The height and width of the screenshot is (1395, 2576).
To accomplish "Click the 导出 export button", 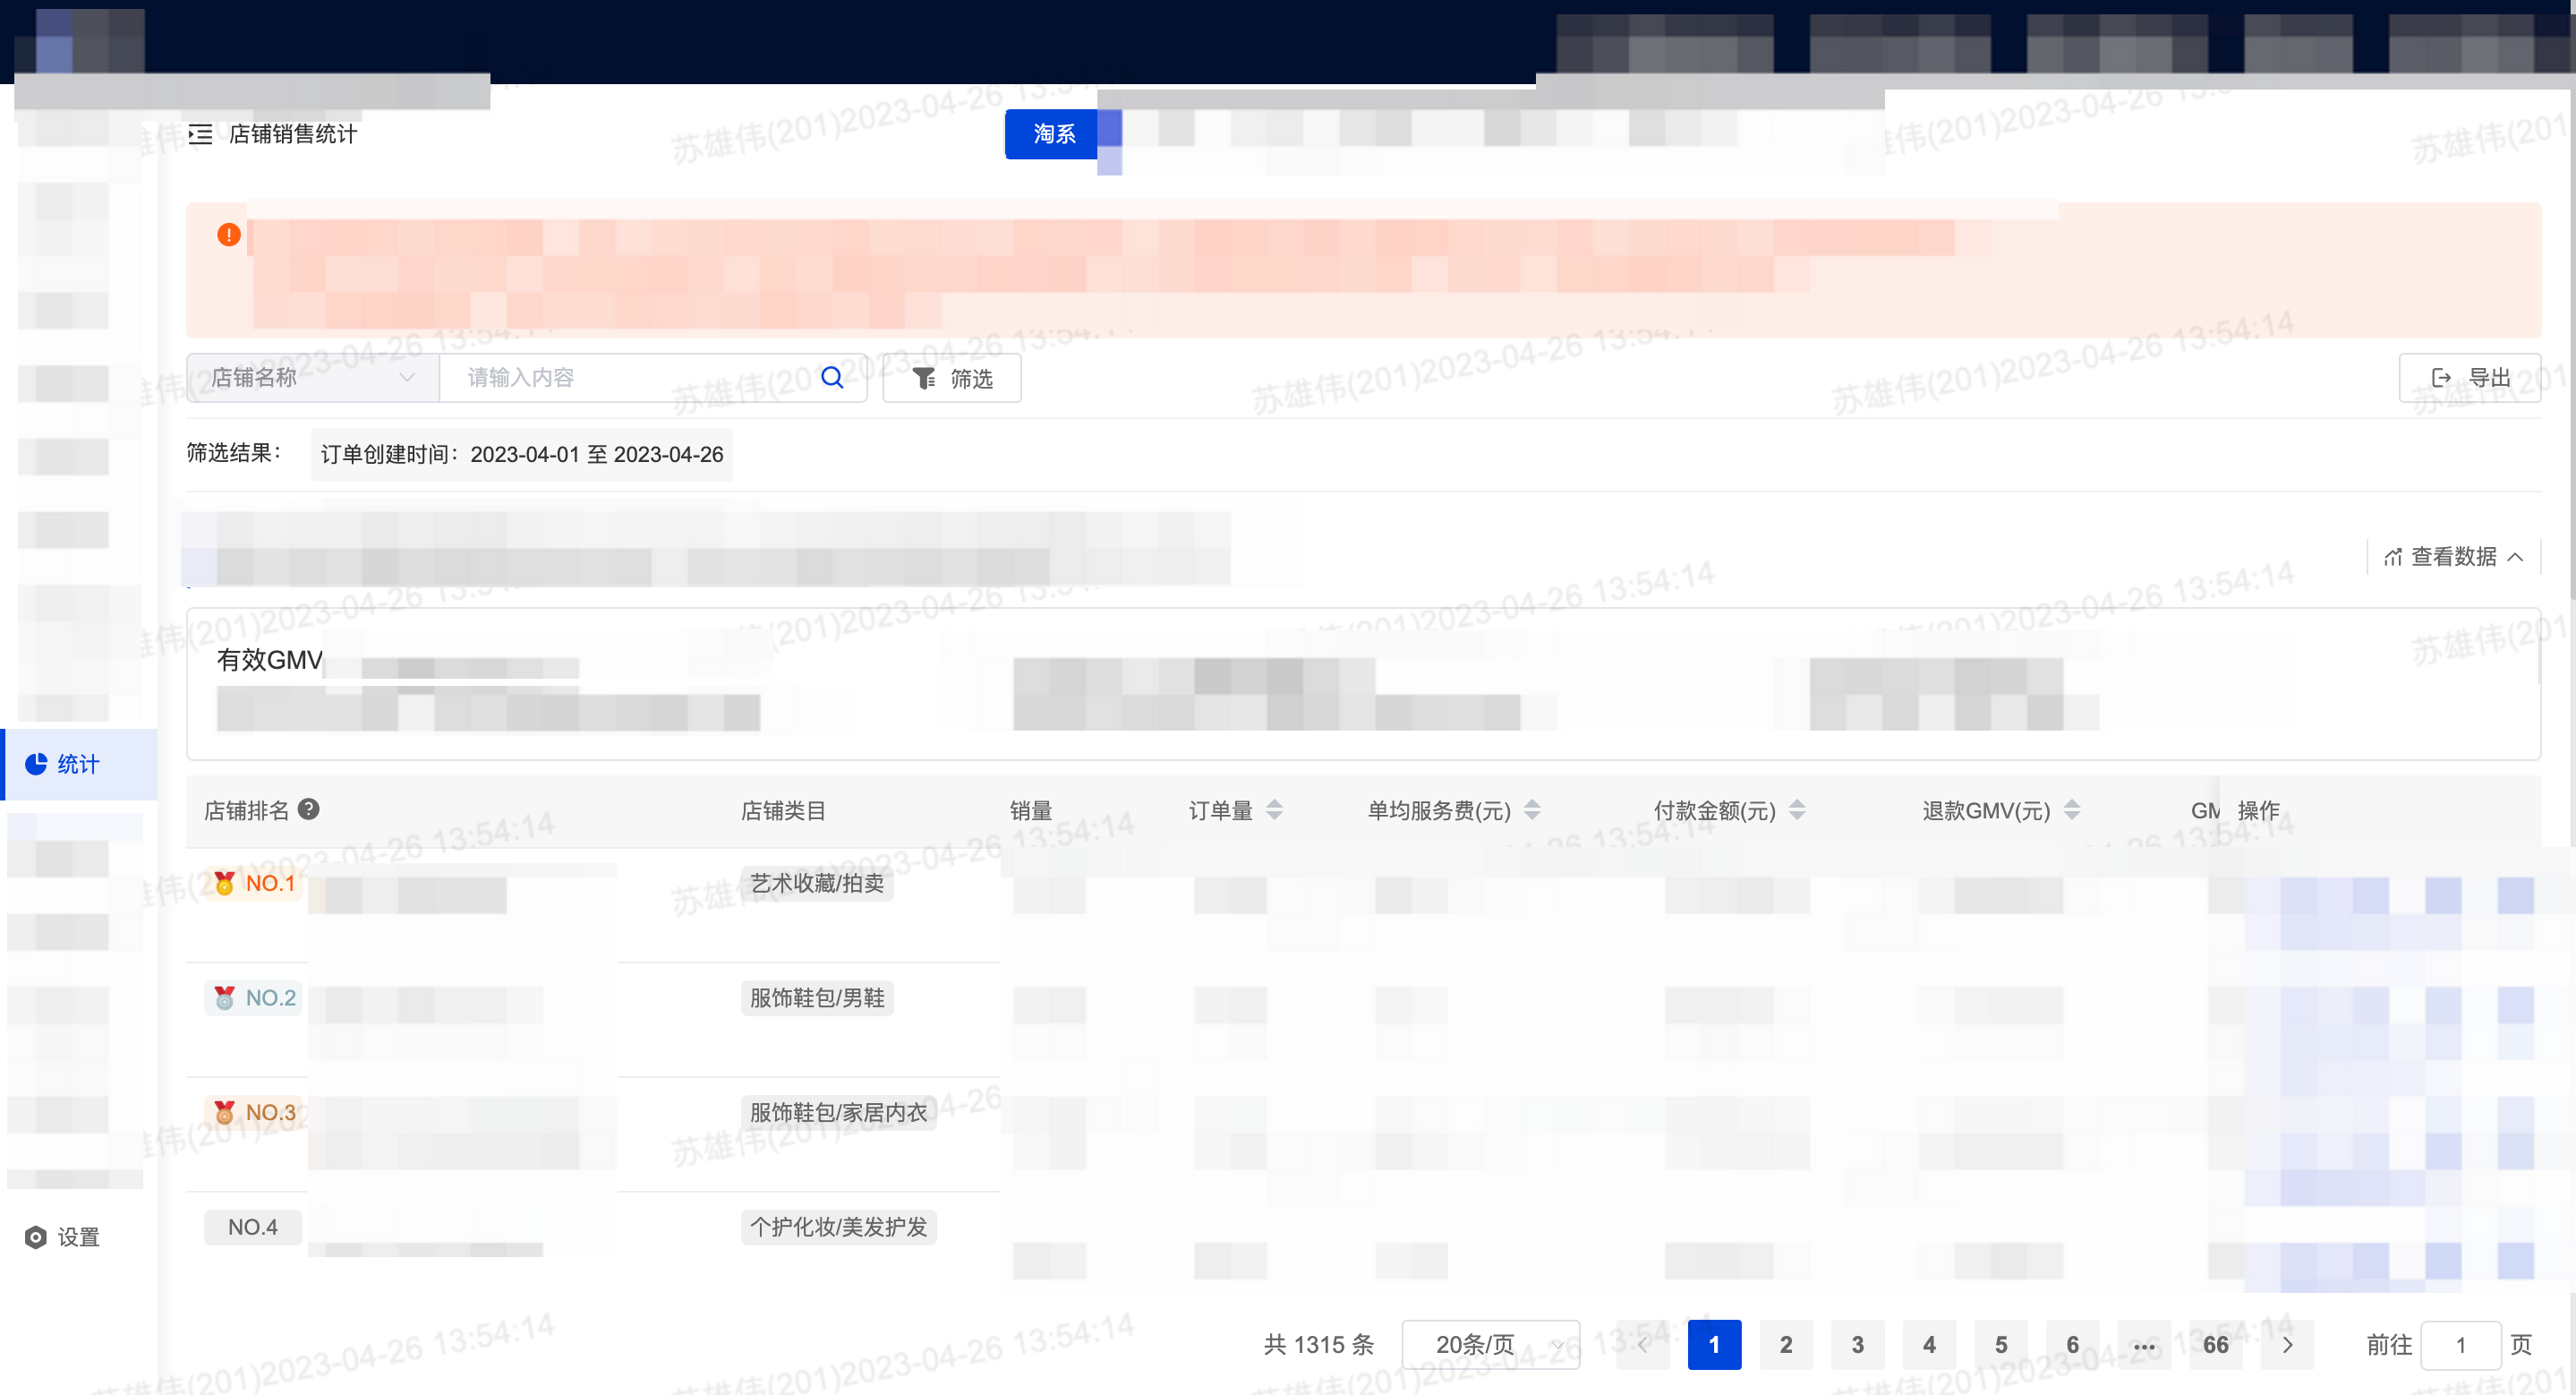I will tap(2470, 378).
